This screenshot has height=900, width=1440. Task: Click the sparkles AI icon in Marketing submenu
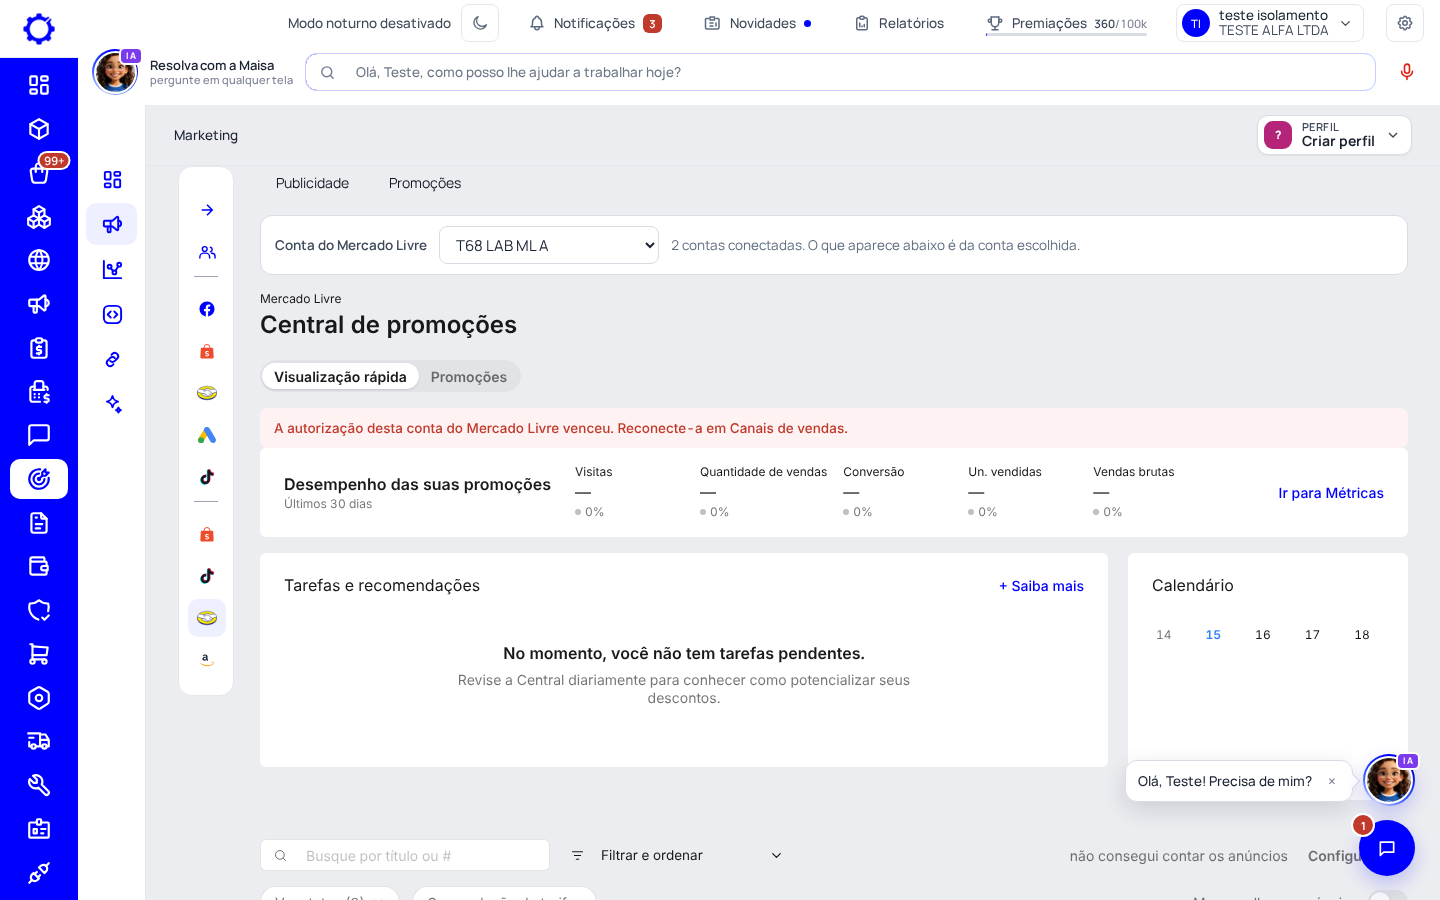click(112, 404)
